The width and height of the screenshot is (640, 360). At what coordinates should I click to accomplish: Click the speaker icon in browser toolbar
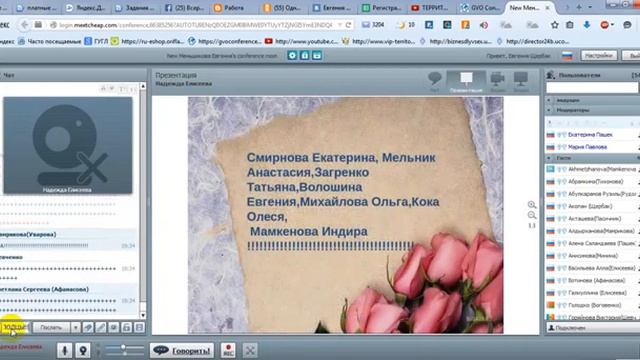(484, 25)
